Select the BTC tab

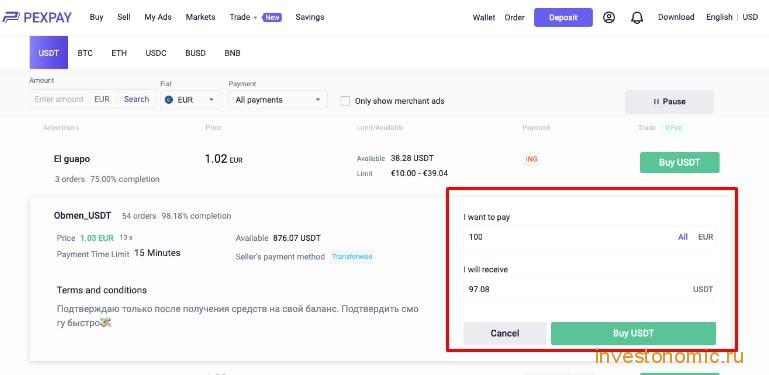pyautogui.click(x=85, y=53)
